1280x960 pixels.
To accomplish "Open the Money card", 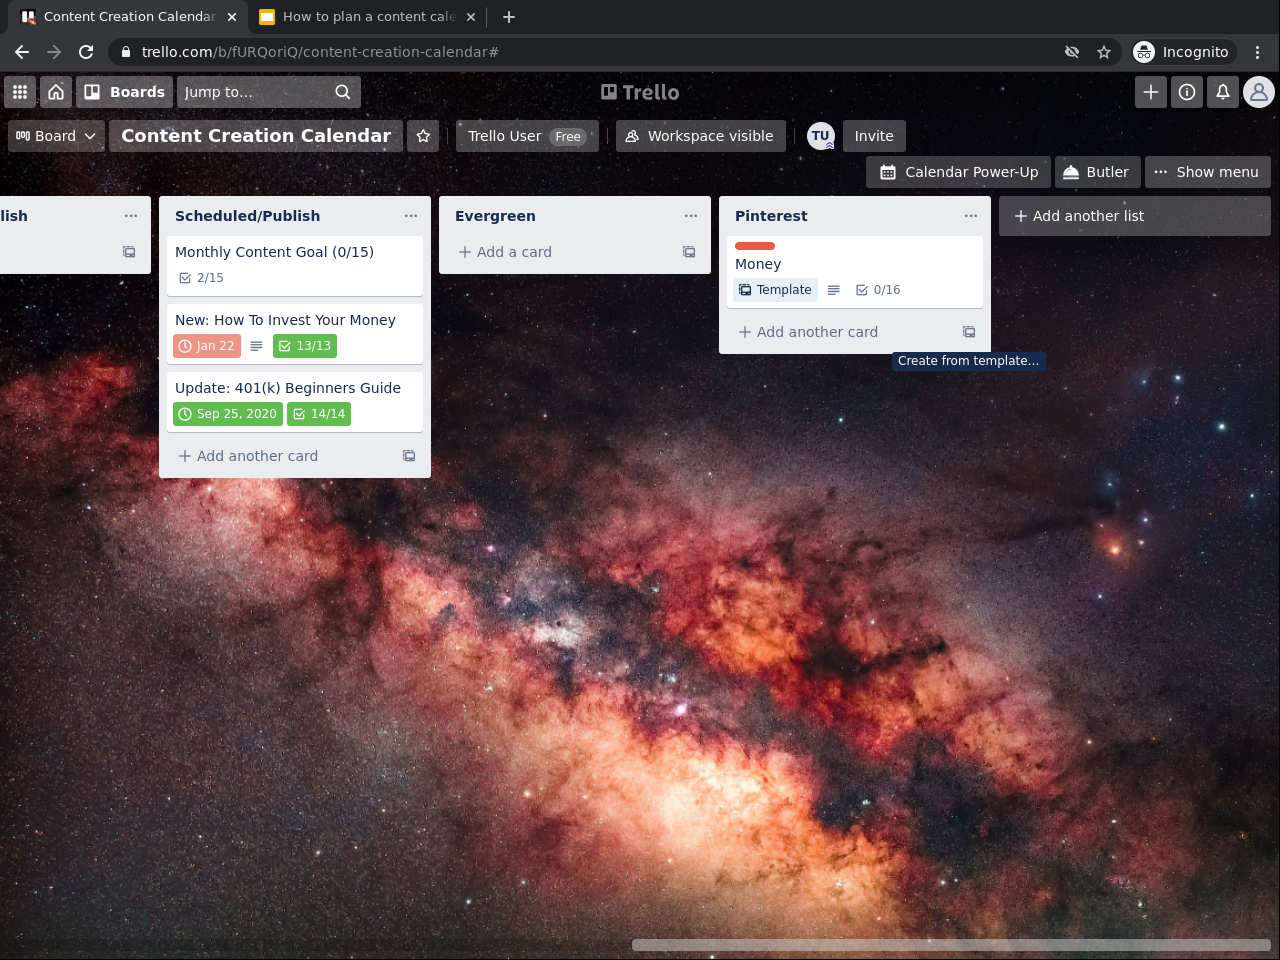I will pyautogui.click(x=855, y=272).
